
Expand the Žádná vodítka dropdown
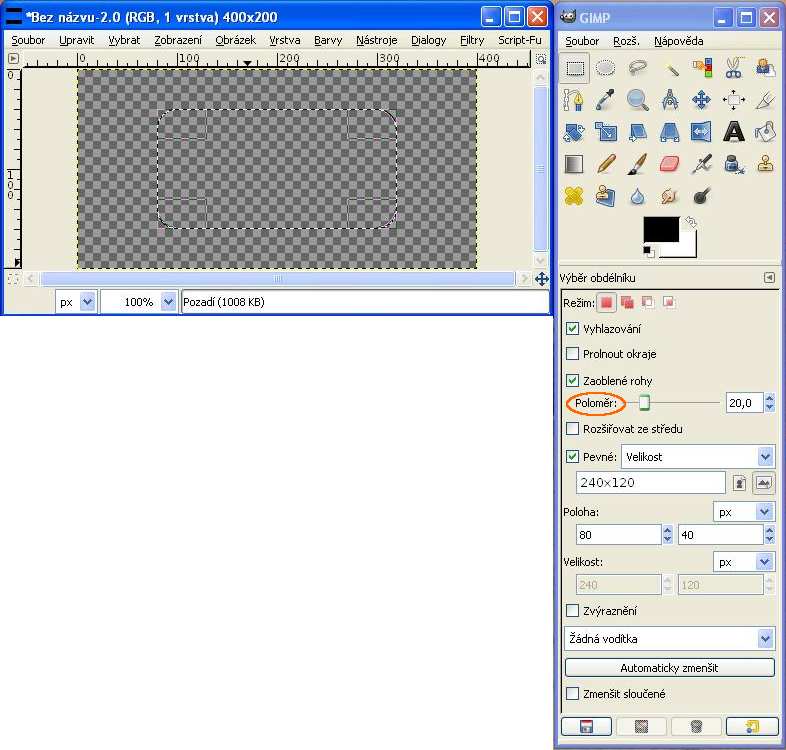click(669, 638)
